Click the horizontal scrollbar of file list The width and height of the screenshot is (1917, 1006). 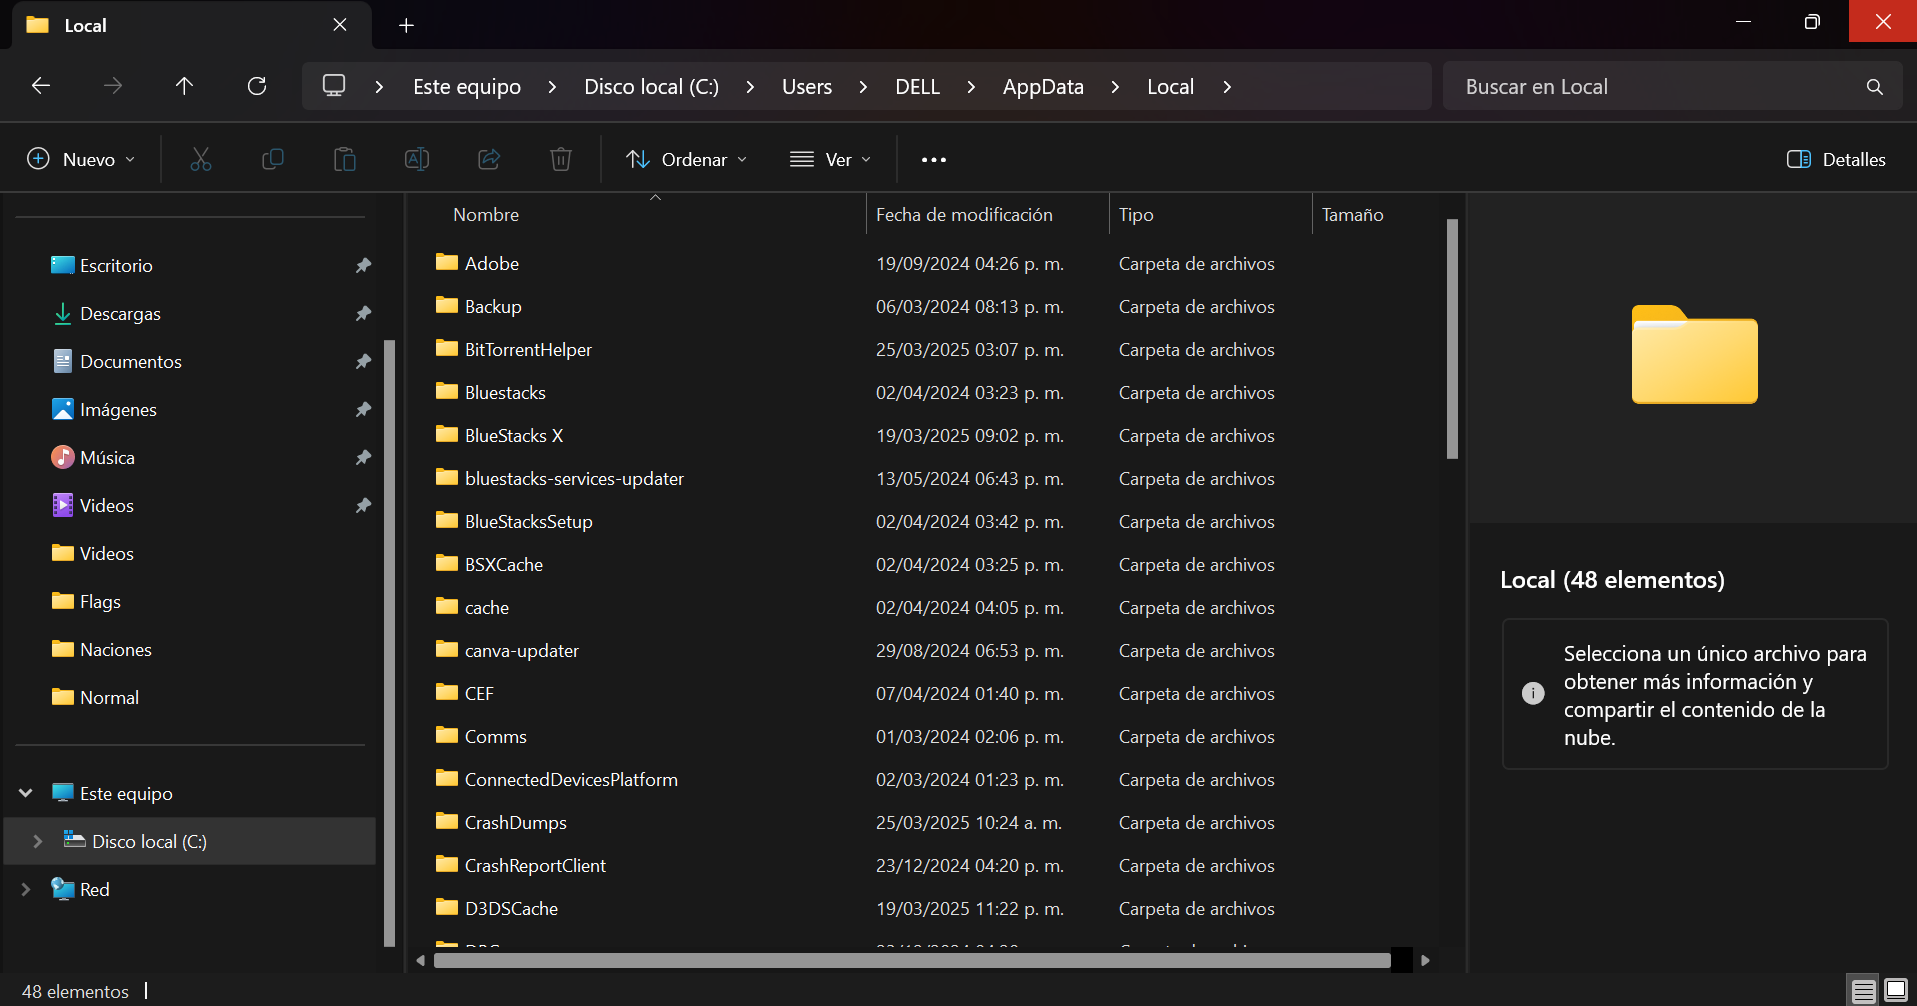912,961
